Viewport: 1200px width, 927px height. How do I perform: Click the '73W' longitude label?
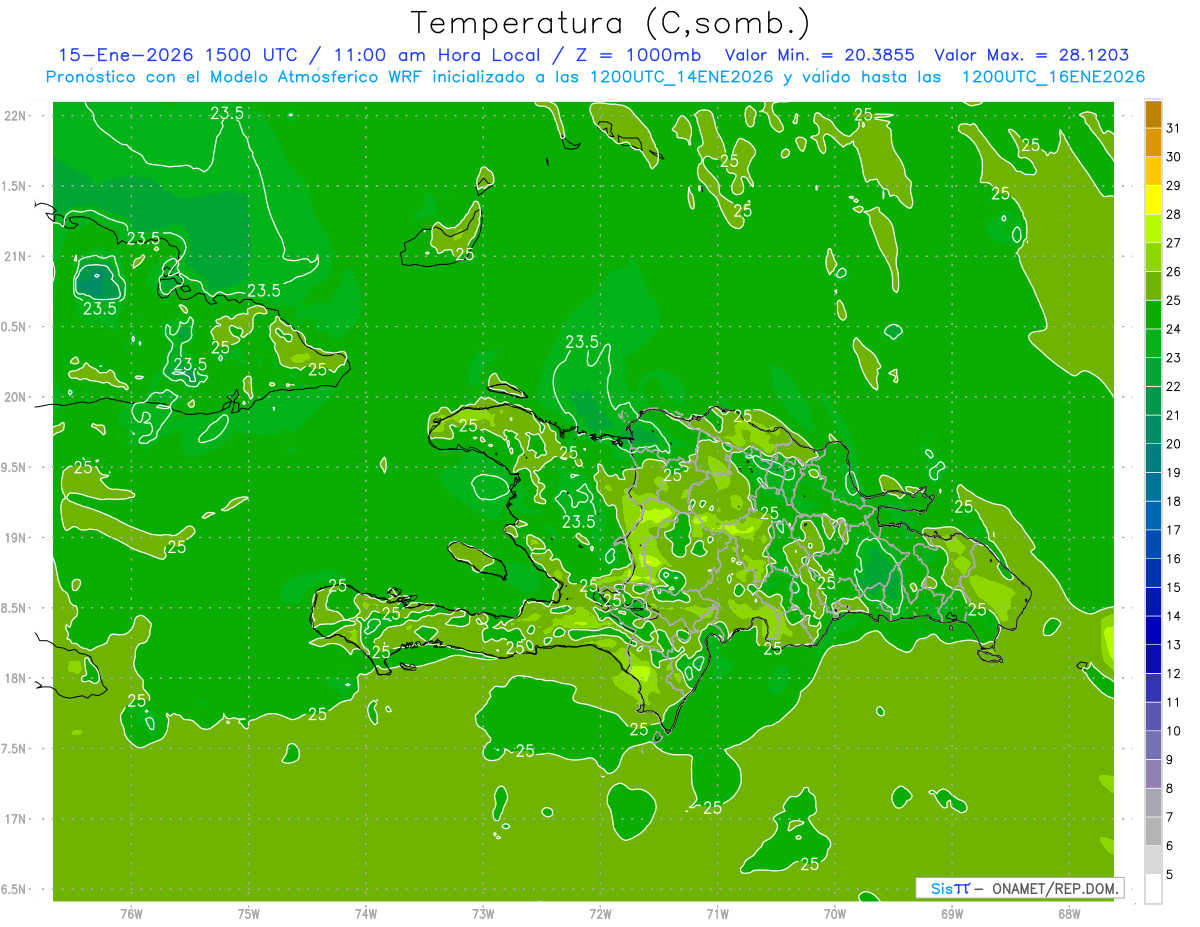click(482, 913)
